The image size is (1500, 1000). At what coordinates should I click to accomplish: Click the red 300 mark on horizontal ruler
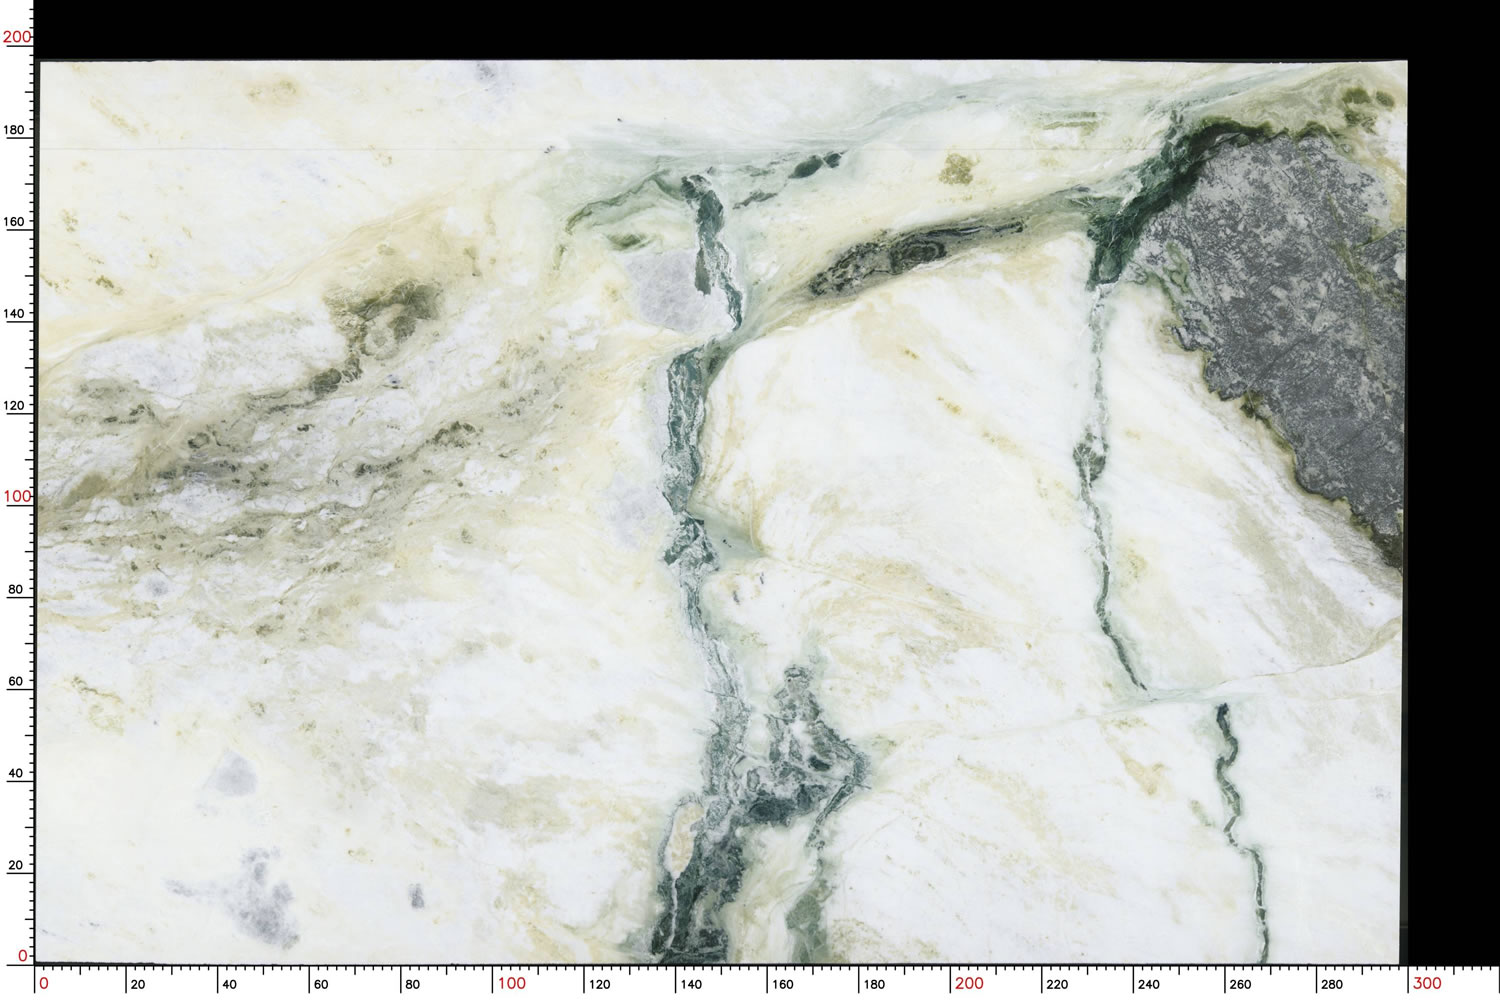(x=1426, y=983)
